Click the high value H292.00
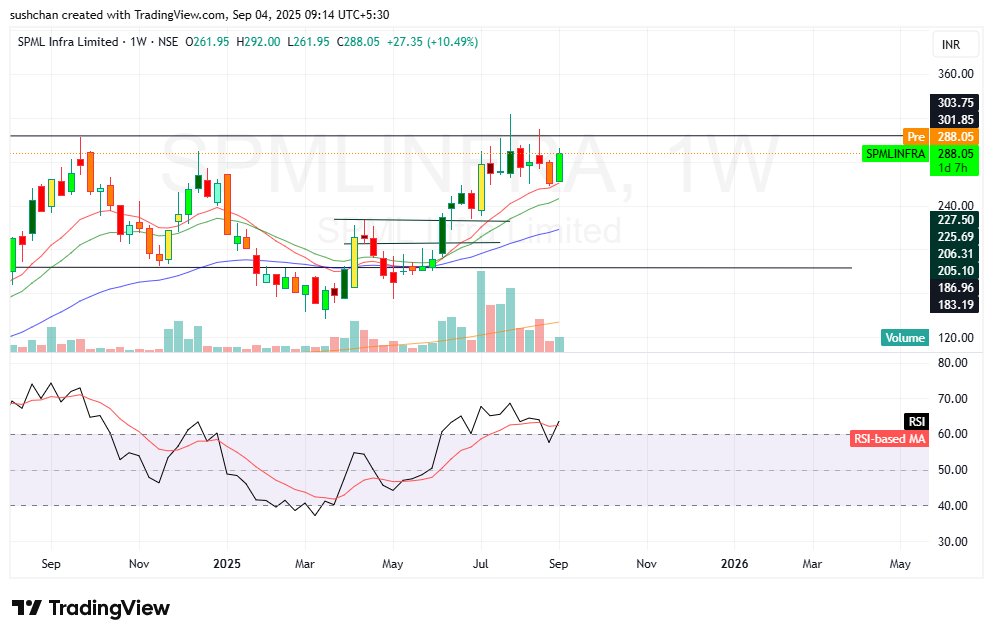 click(x=258, y=42)
